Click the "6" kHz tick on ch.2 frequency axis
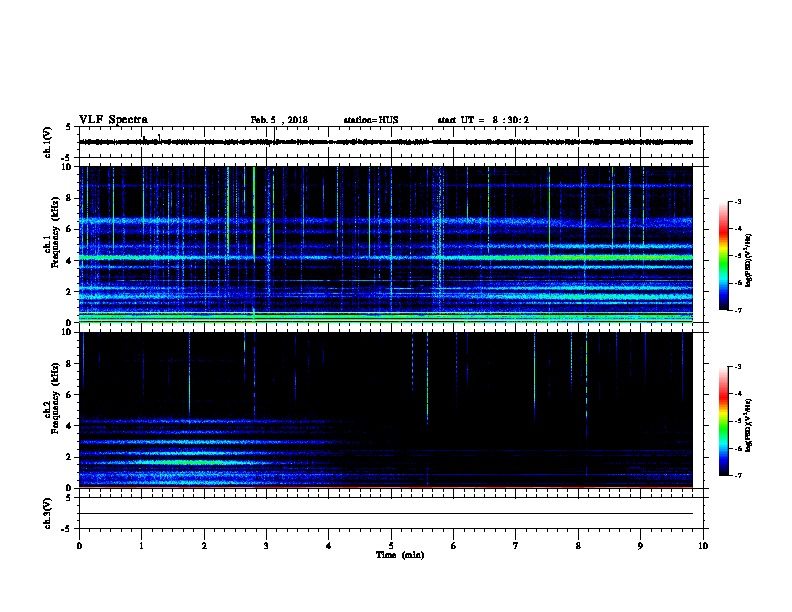 pos(70,394)
